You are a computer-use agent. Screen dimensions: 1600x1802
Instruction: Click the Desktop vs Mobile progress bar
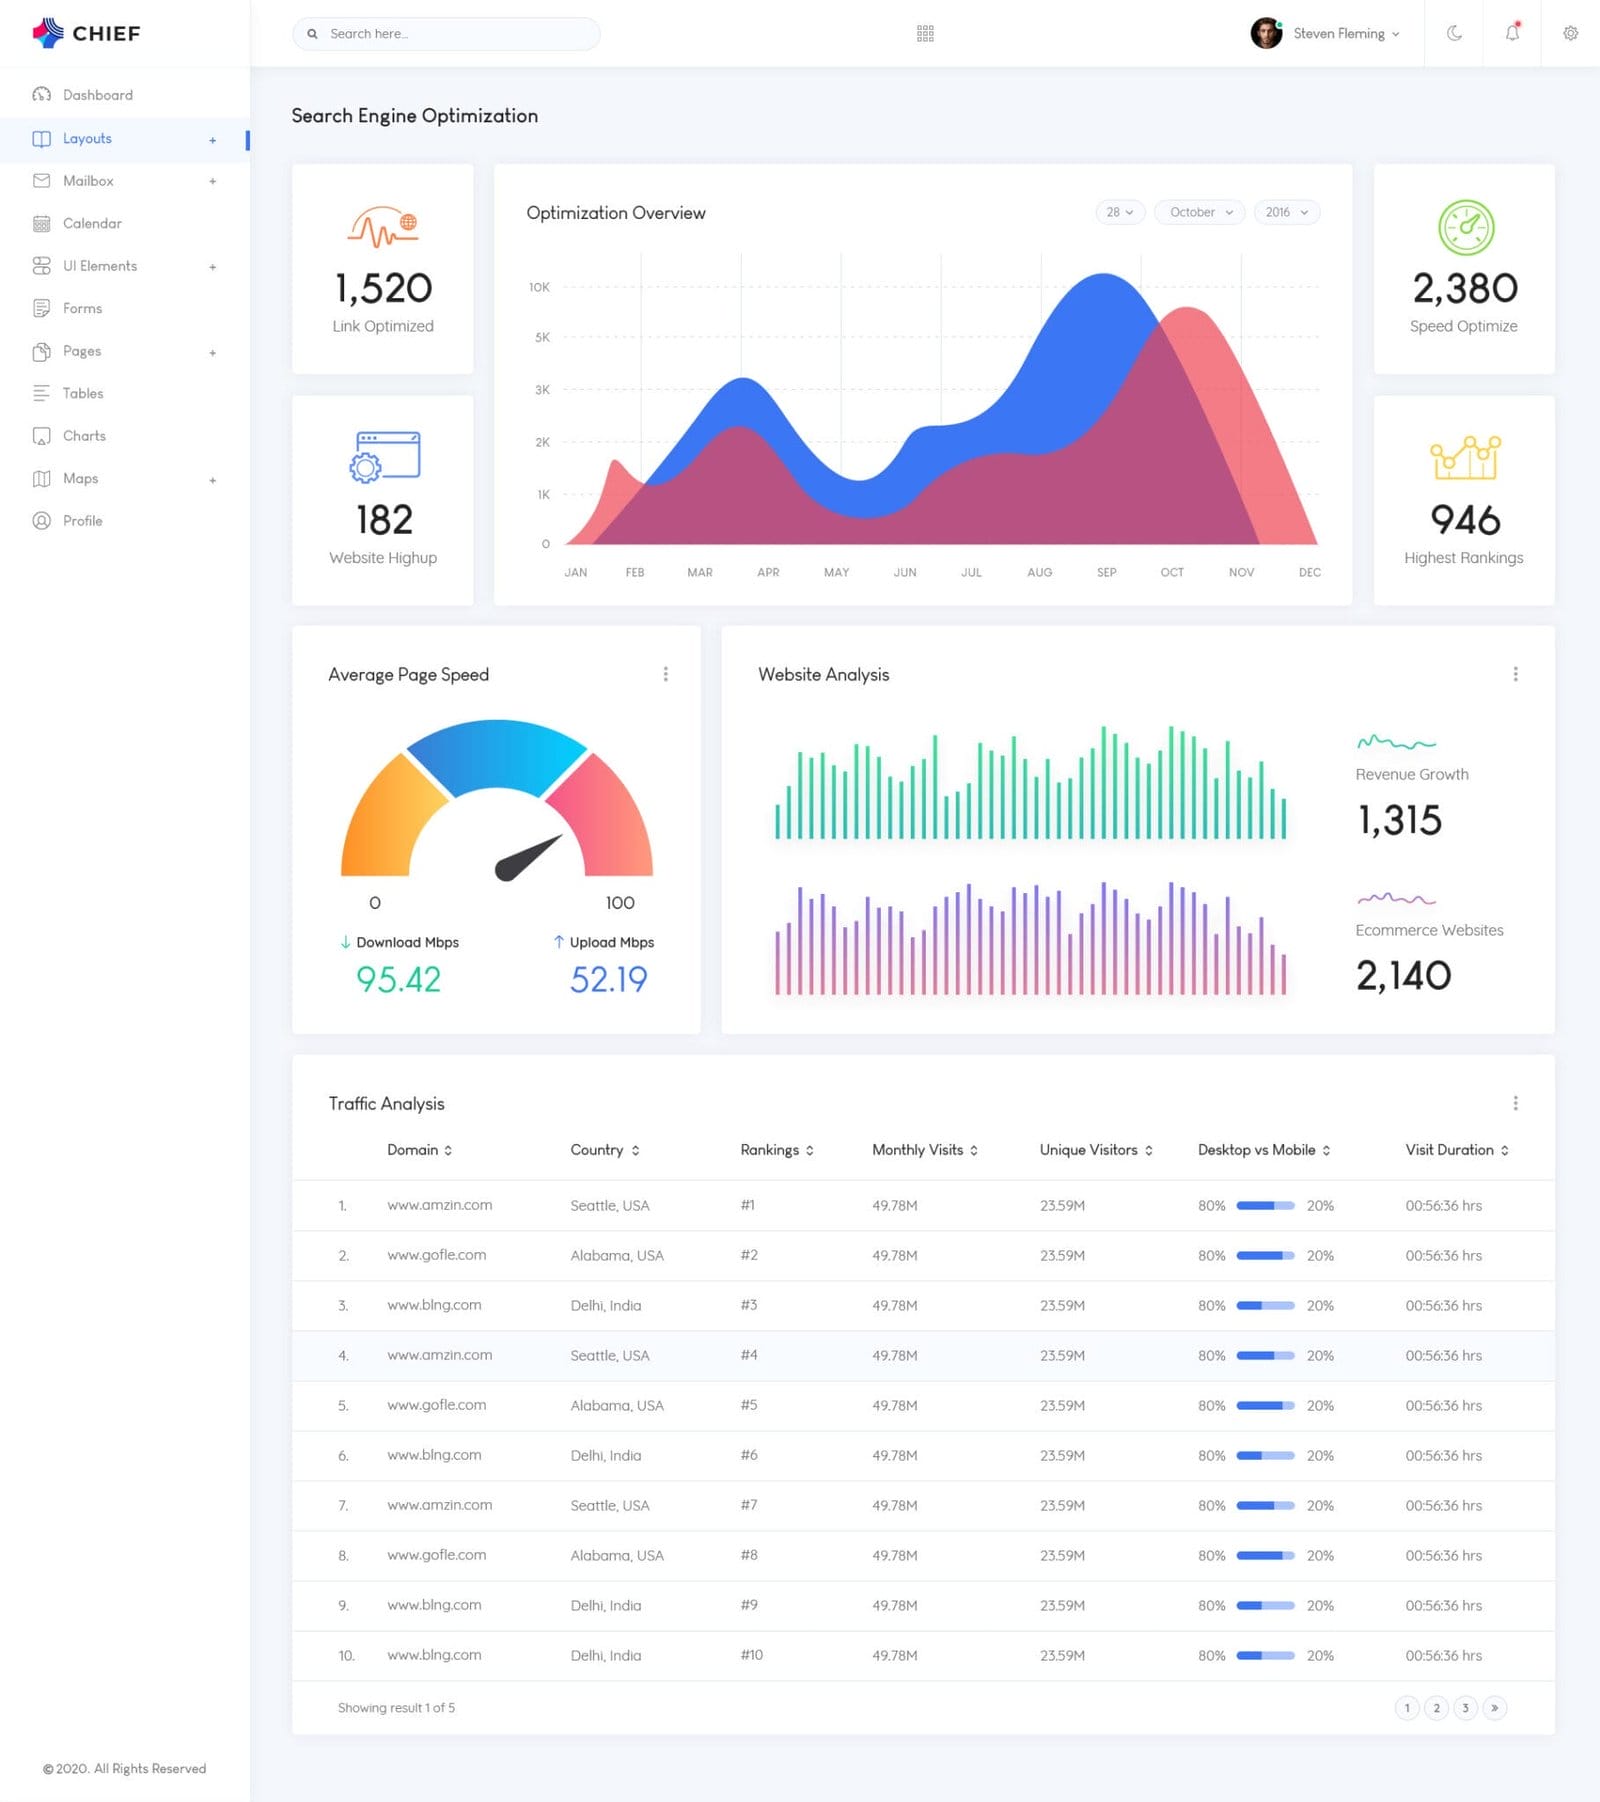[x=1264, y=1205]
